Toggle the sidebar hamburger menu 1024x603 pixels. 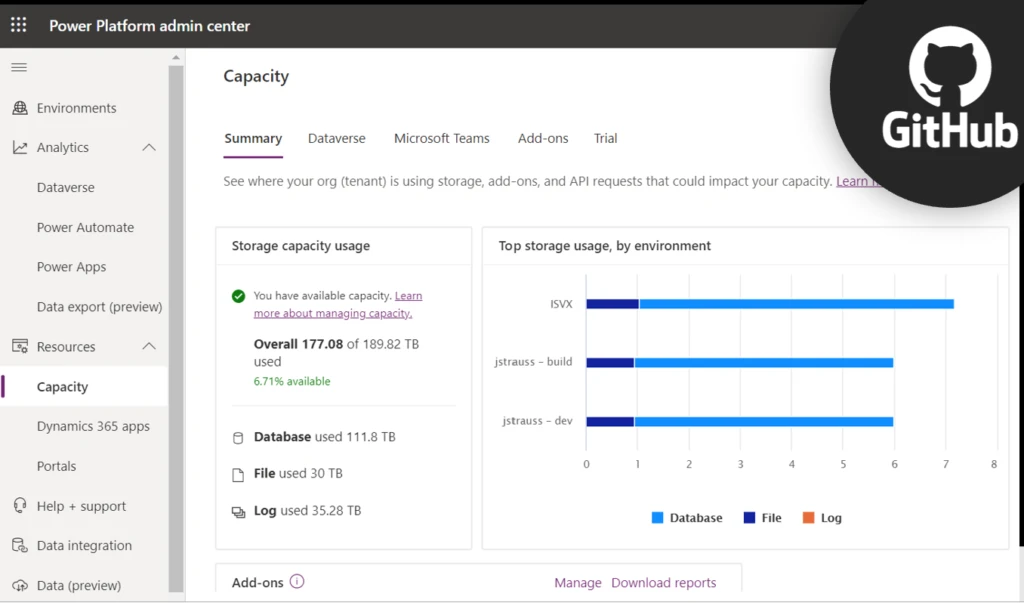point(18,67)
